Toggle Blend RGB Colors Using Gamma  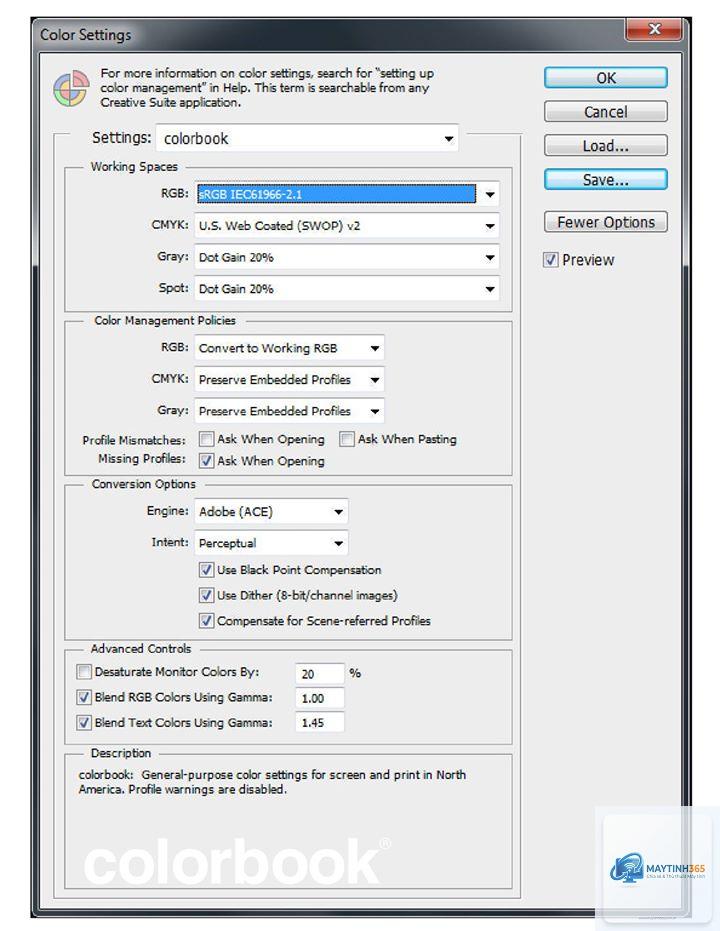[84, 697]
